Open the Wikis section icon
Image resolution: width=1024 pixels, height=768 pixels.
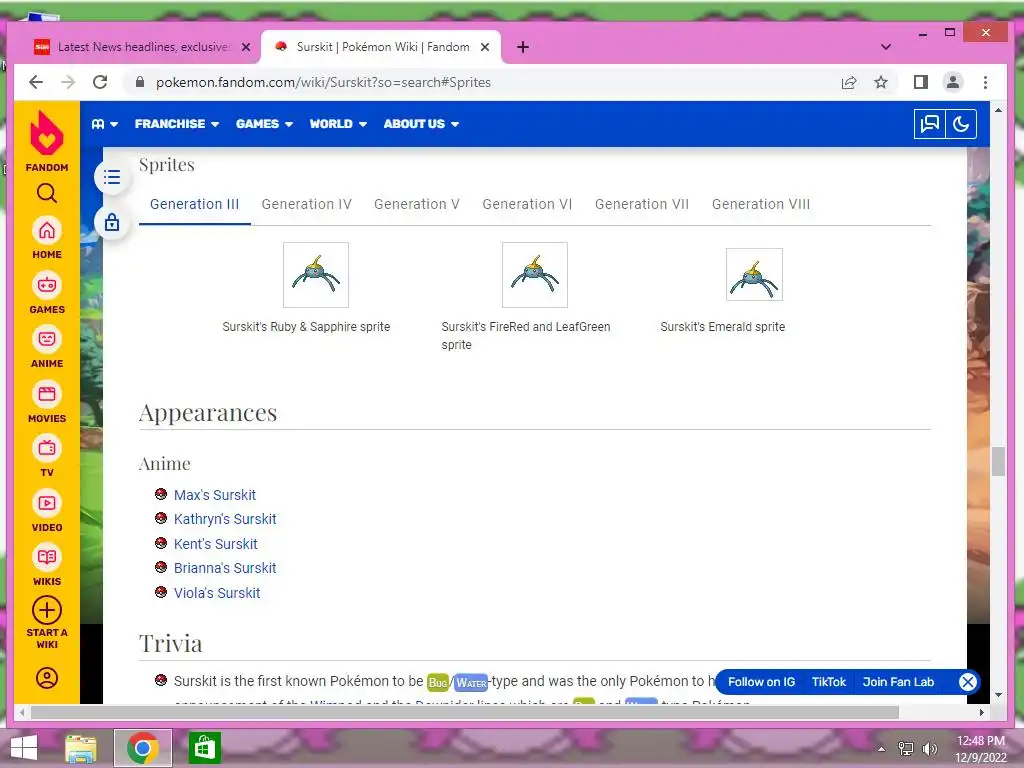point(47,558)
